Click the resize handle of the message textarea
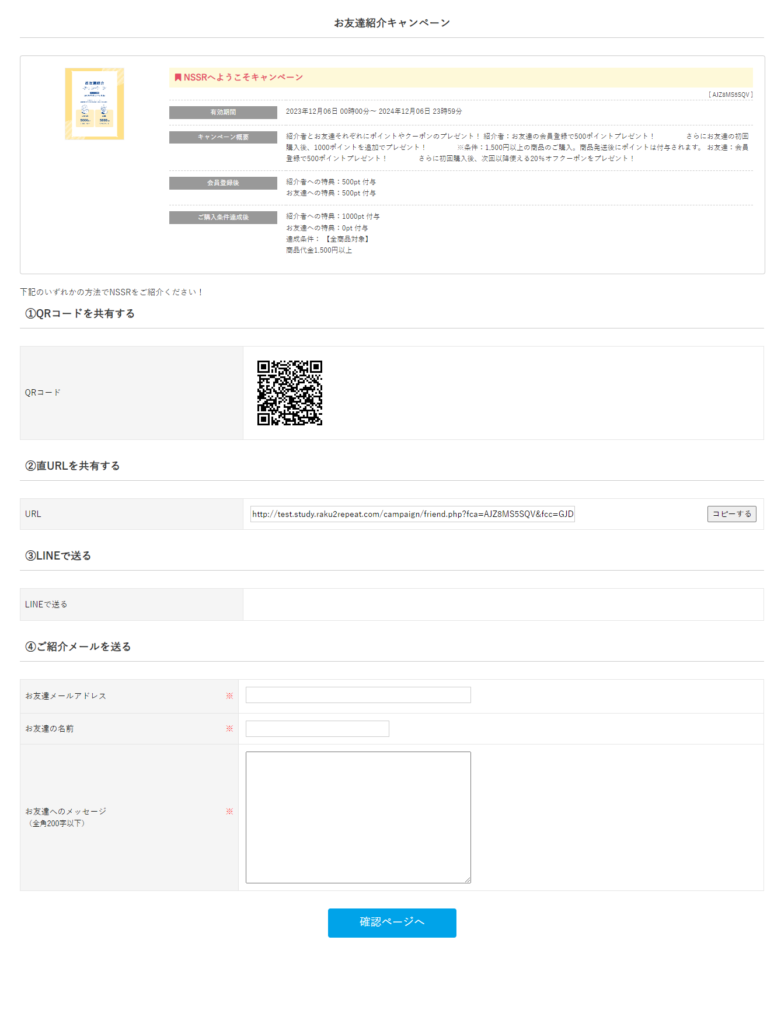This screenshot has height=1024, width=774. [x=467, y=880]
